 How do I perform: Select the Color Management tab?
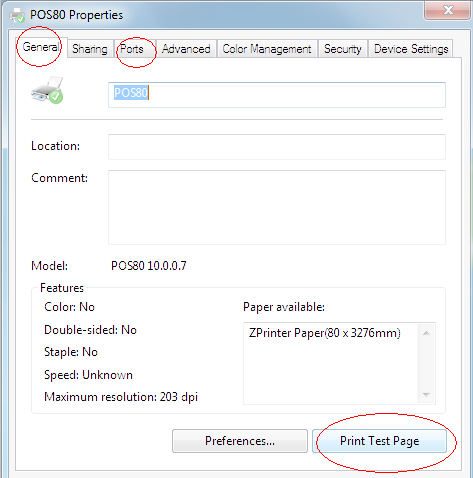click(267, 49)
